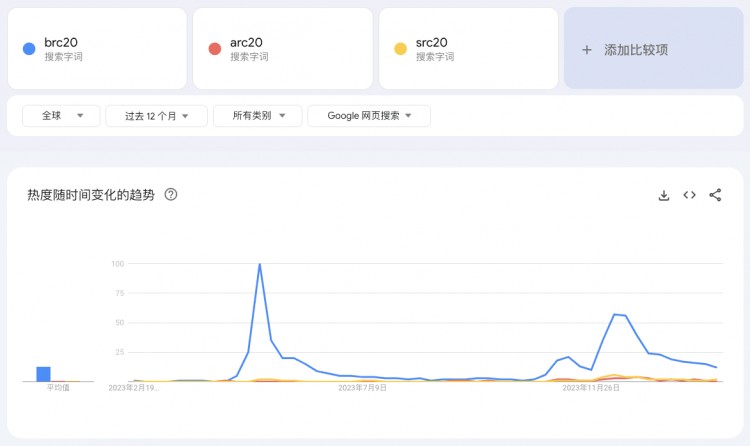The height and width of the screenshot is (446, 750).
Task: Open the 全球 region dropdown
Action: pyautogui.click(x=61, y=116)
